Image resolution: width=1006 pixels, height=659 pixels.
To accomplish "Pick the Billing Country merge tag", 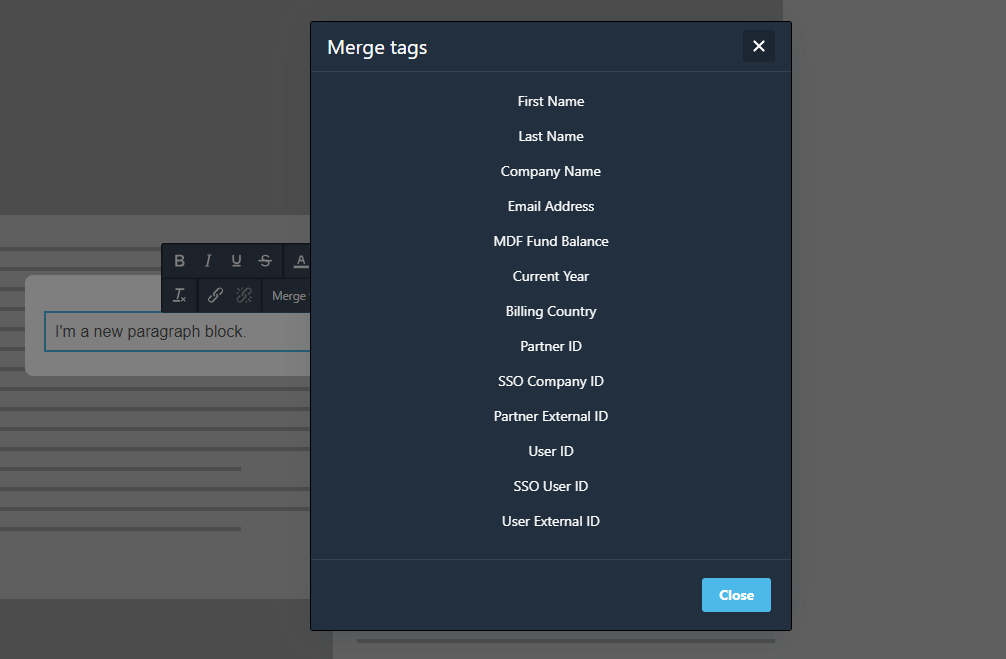I will click(550, 311).
